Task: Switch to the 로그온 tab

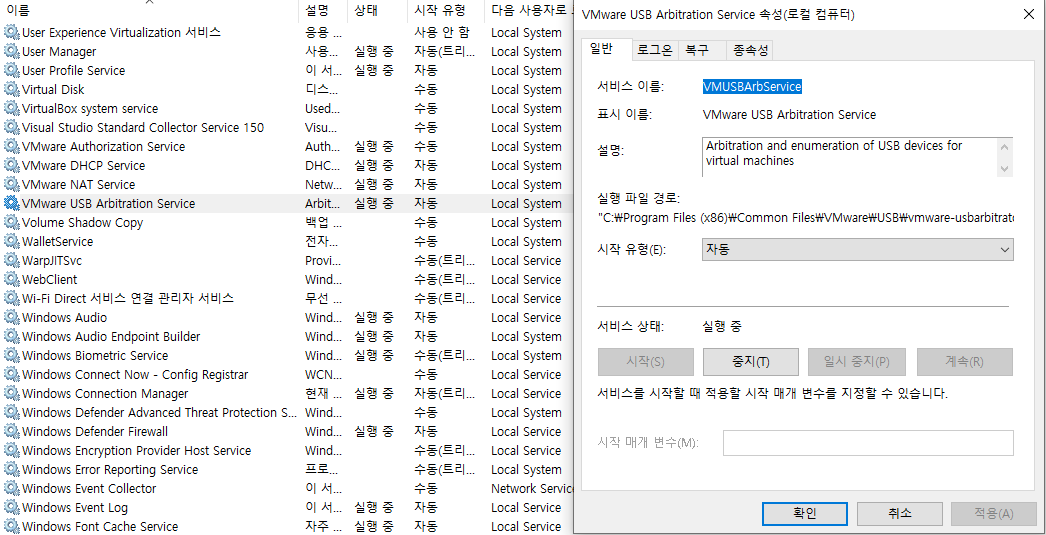Action: [x=654, y=50]
